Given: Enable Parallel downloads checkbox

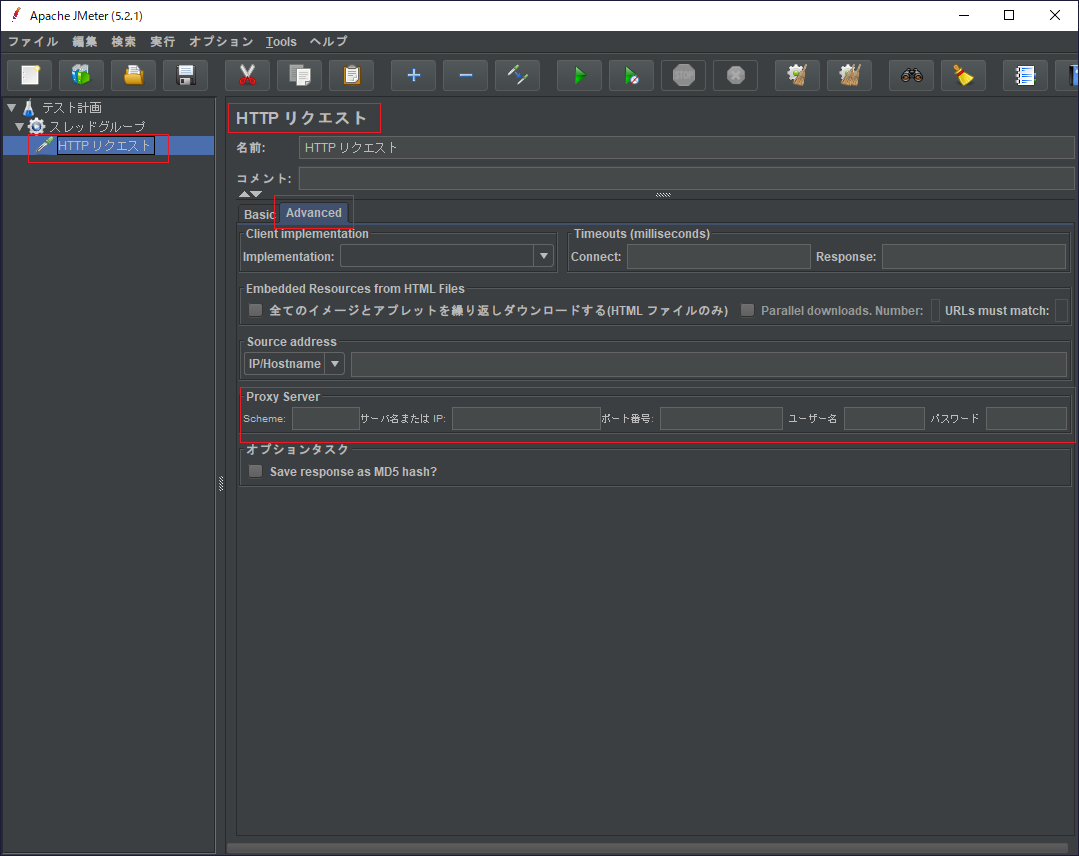Looking at the screenshot, I should [x=747, y=310].
